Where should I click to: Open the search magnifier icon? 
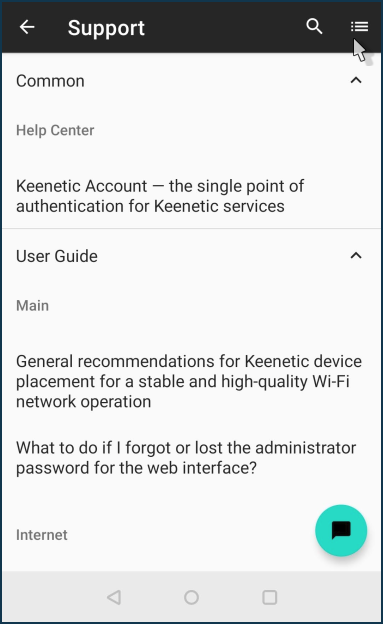(x=314, y=27)
